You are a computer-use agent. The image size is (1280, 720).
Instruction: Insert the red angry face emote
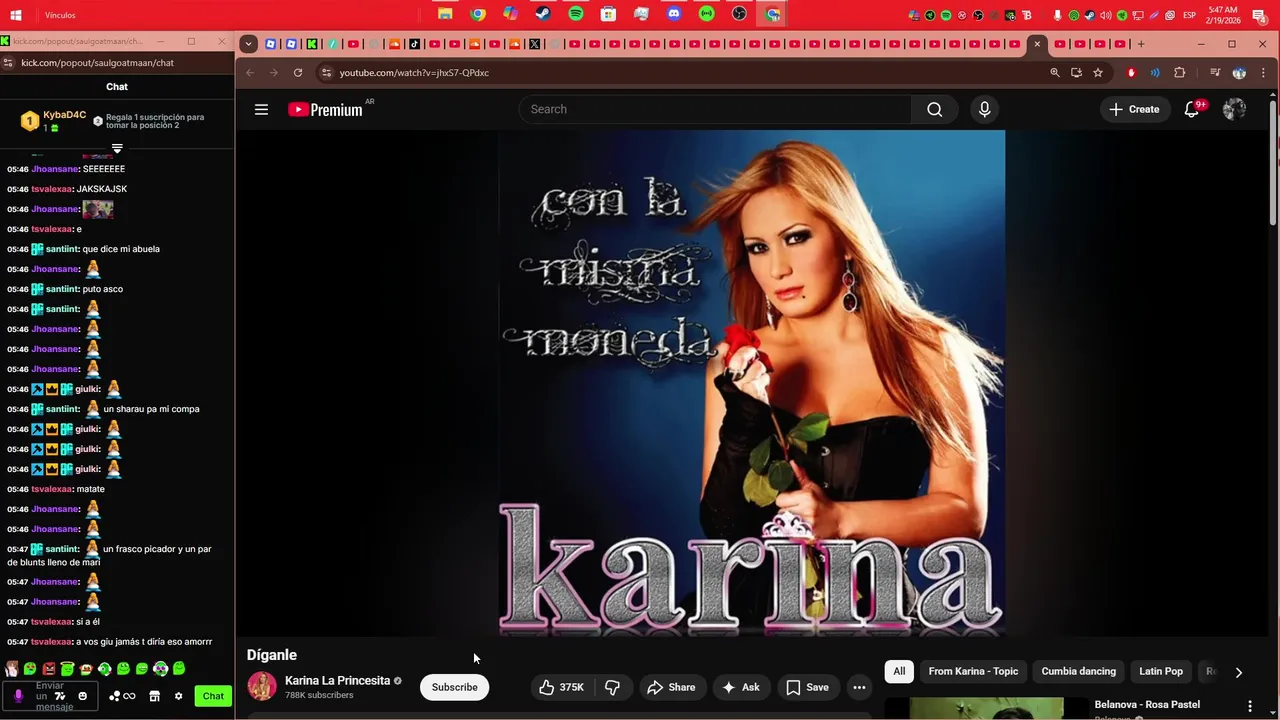tap(48, 669)
